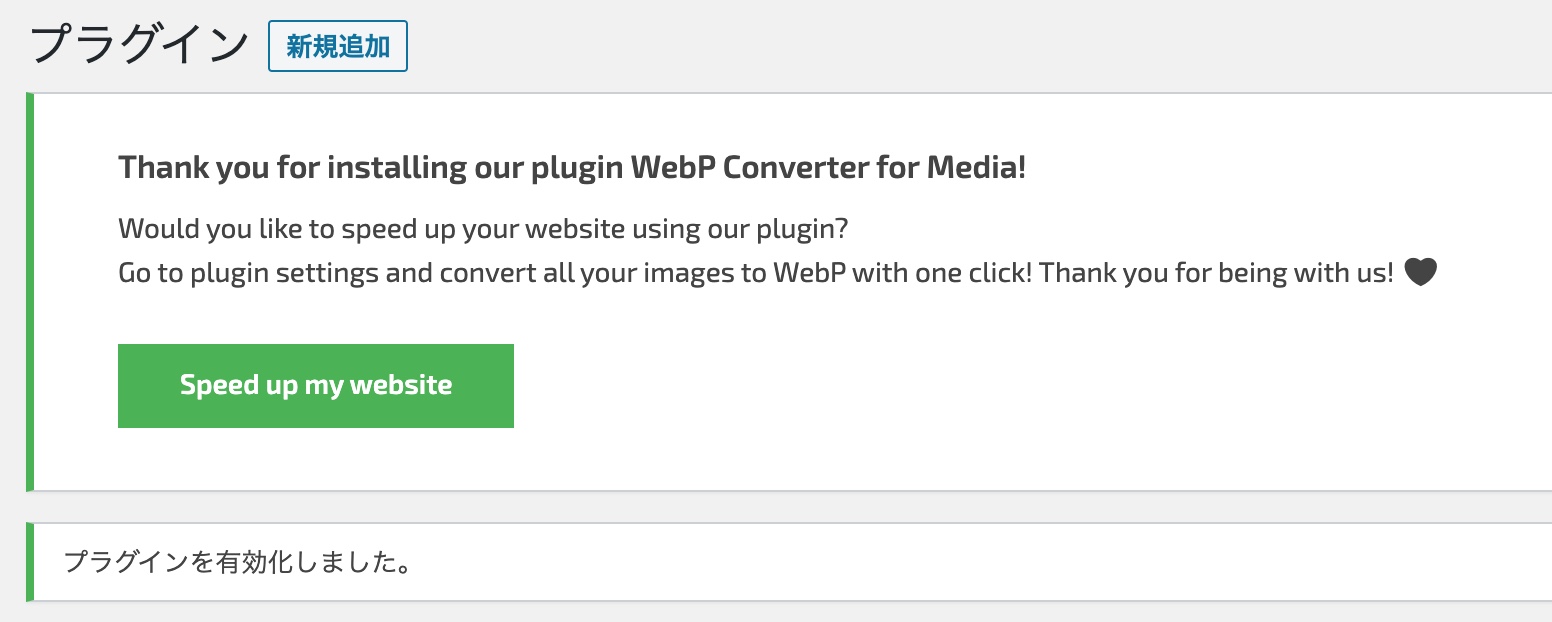Click white space below Speed up my website button
1552x622 pixels.
(x=316, y=460)
